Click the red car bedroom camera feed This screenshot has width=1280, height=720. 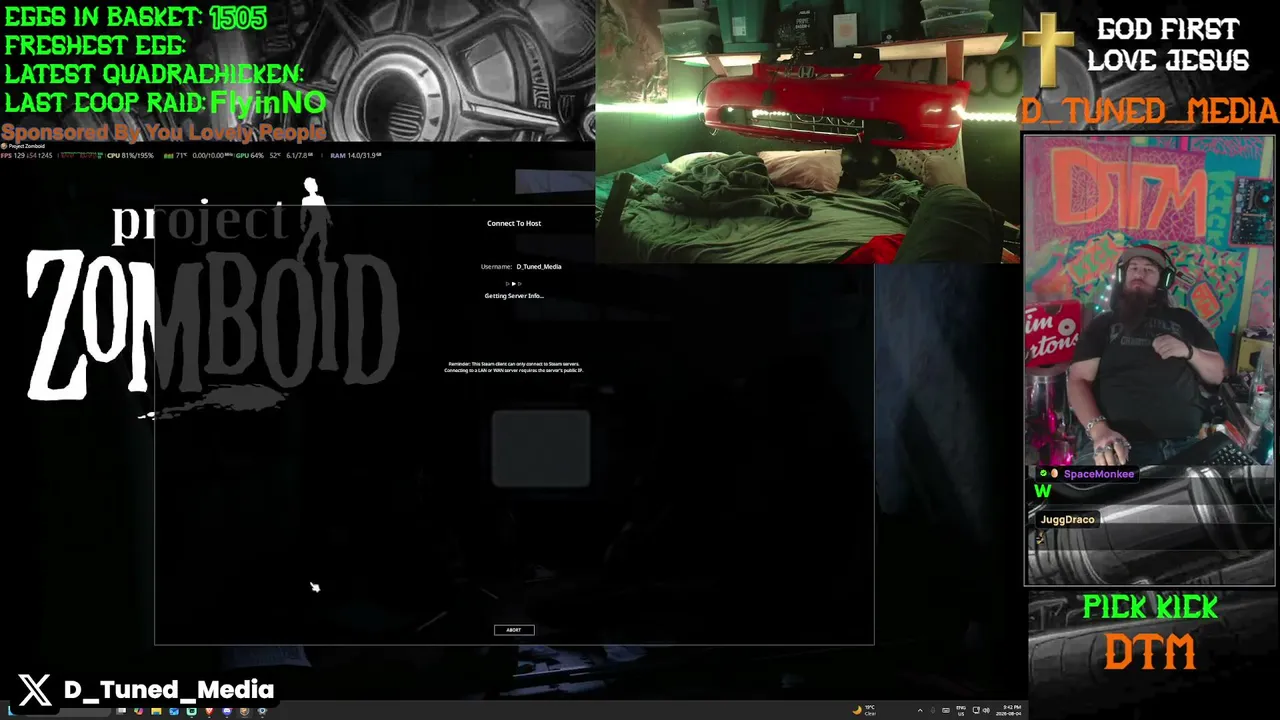click(808, 131)
